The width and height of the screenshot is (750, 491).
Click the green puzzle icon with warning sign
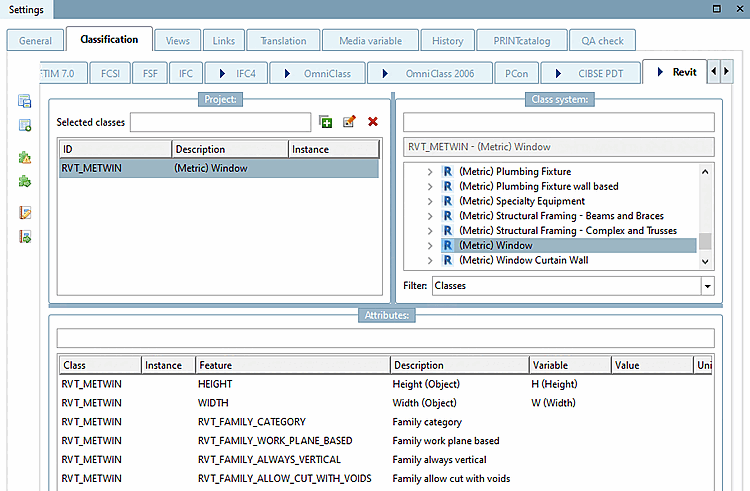(x=25, y=158)
